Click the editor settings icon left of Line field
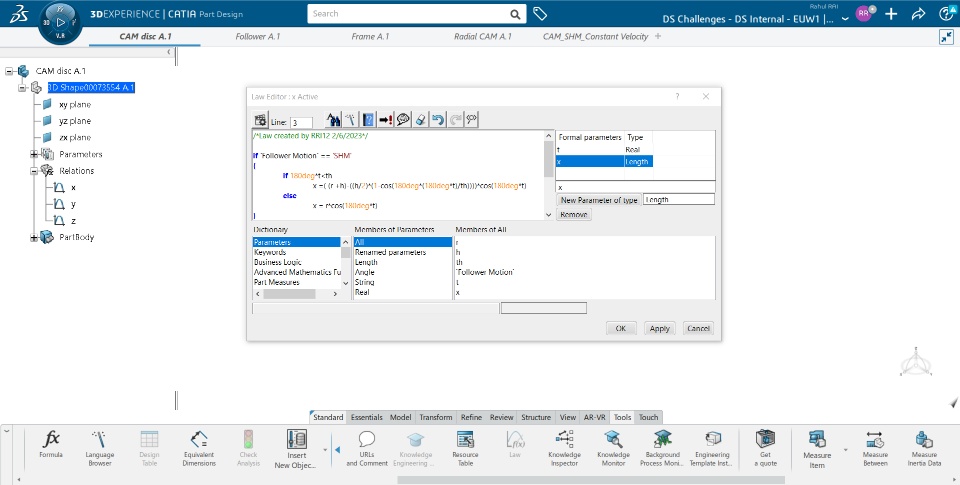The width and height of the screenshot is (960, 485). 260,120
